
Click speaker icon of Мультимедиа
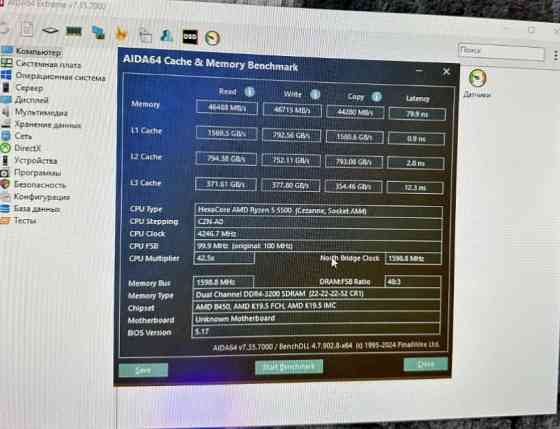5,112
